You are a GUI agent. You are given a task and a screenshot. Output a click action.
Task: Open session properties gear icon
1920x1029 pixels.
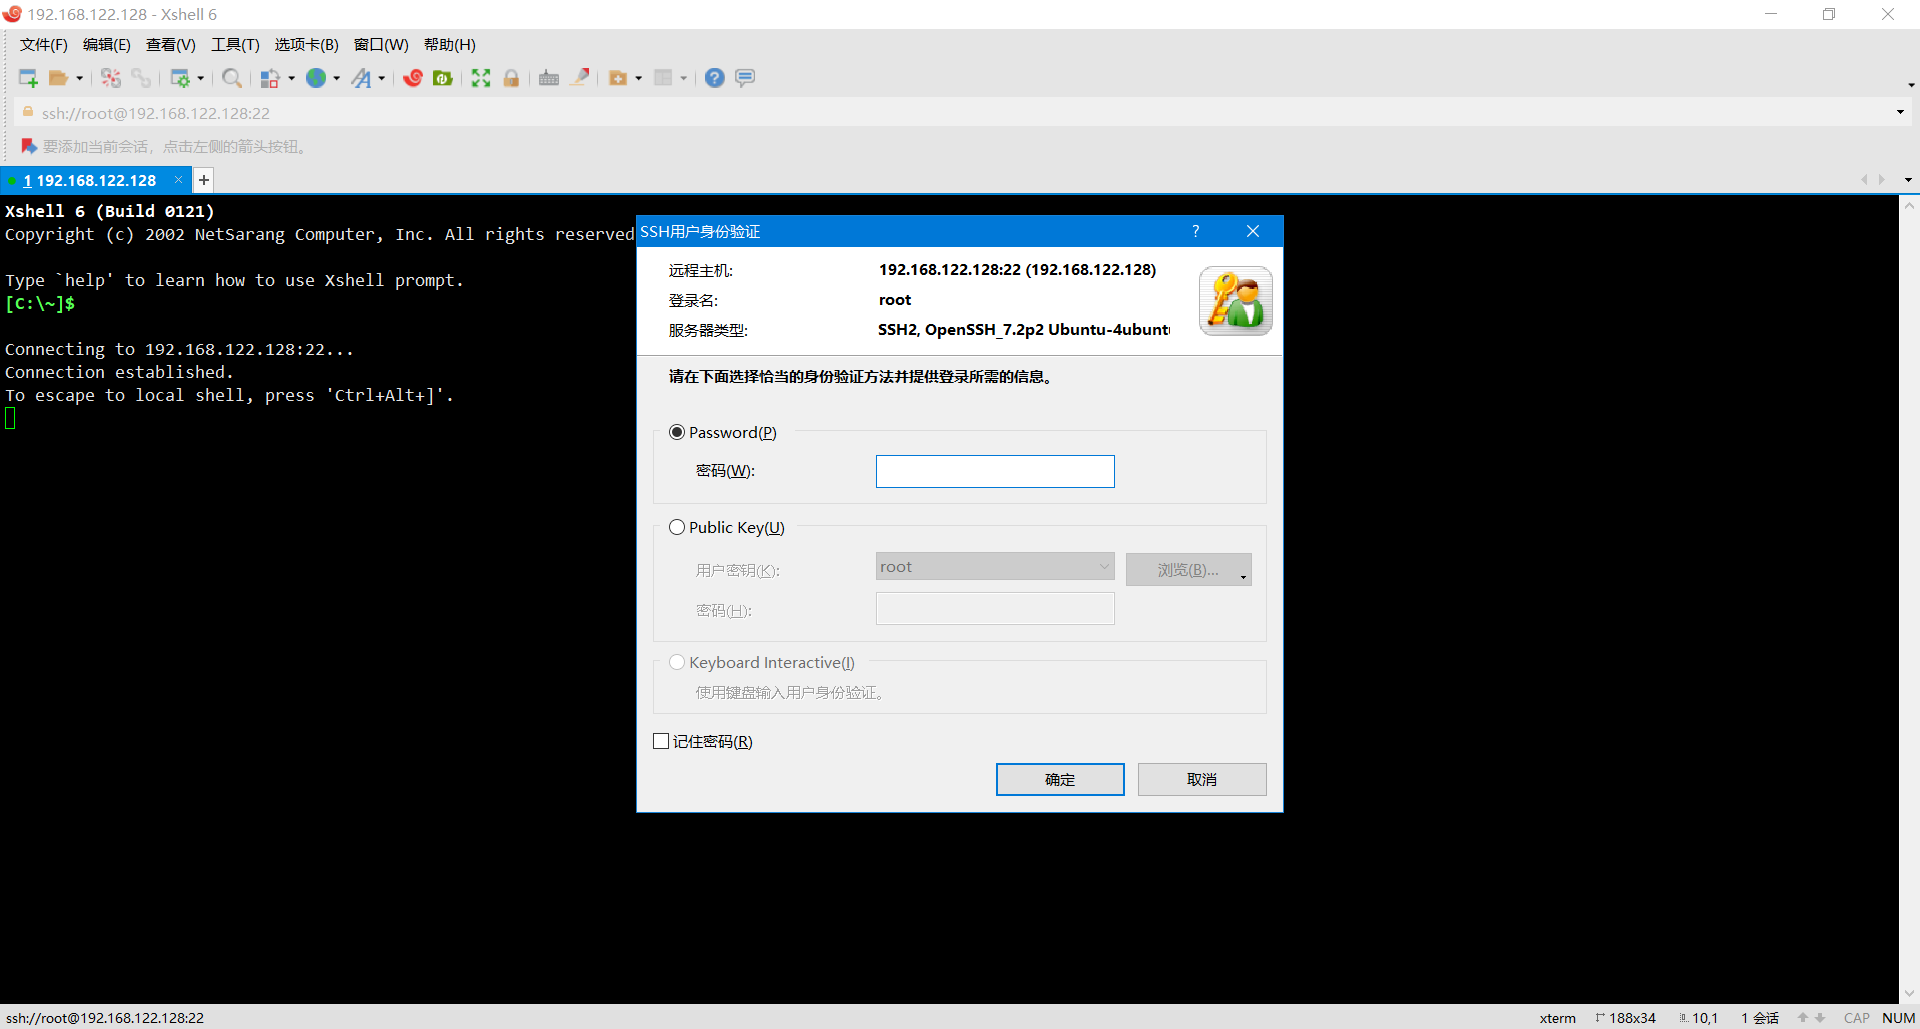click(x=180, y=78)
